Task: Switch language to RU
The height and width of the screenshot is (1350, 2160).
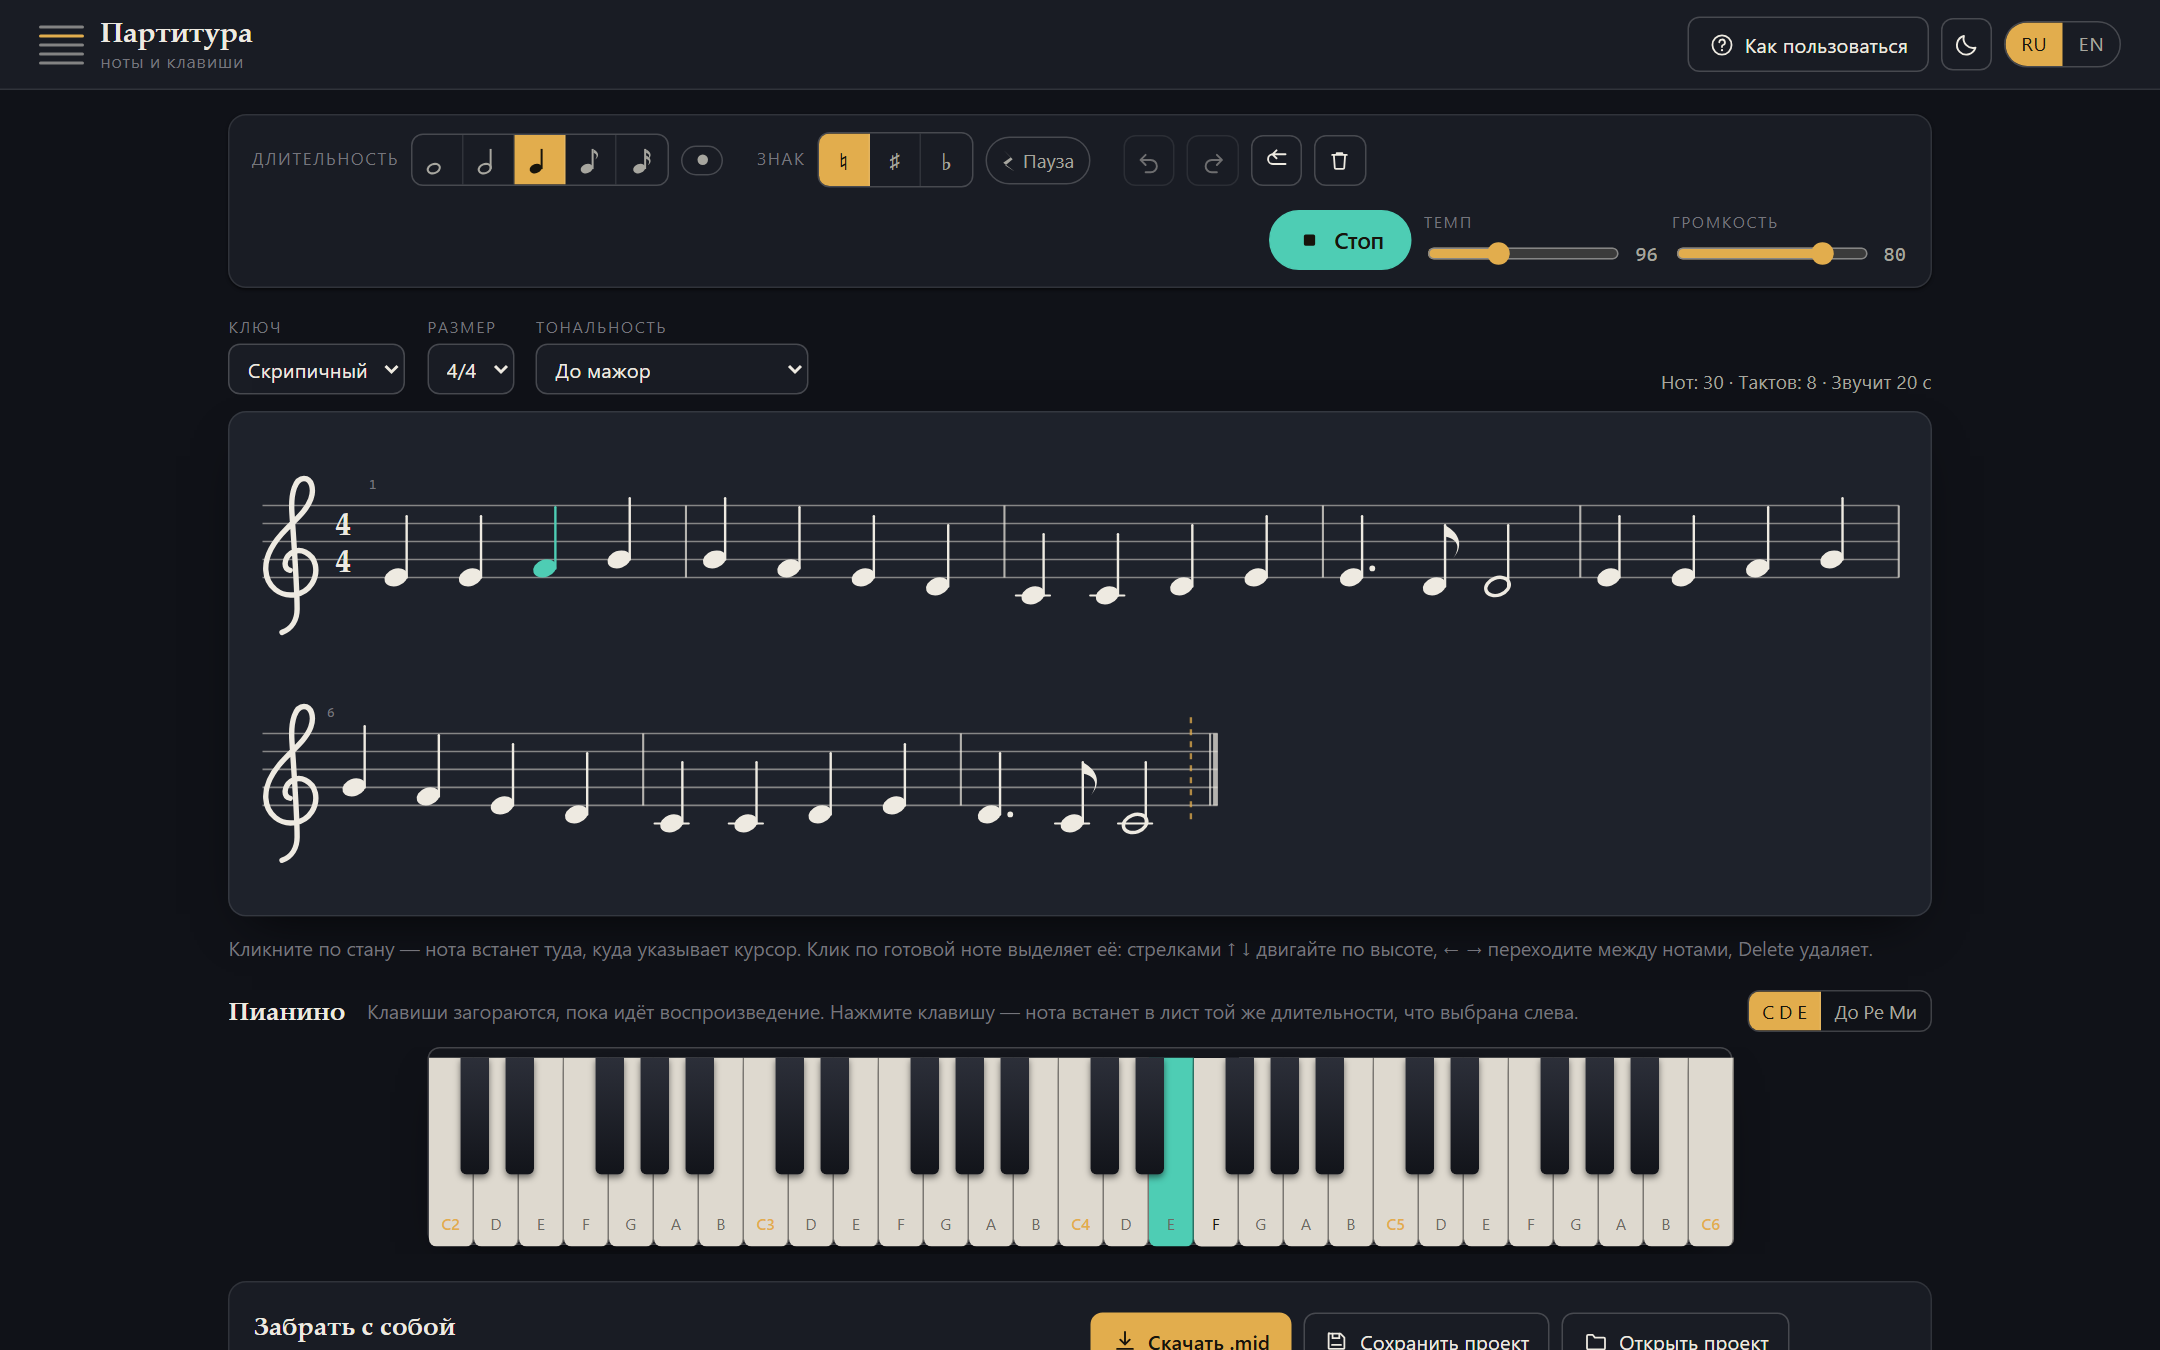Action: point(2034,45)
